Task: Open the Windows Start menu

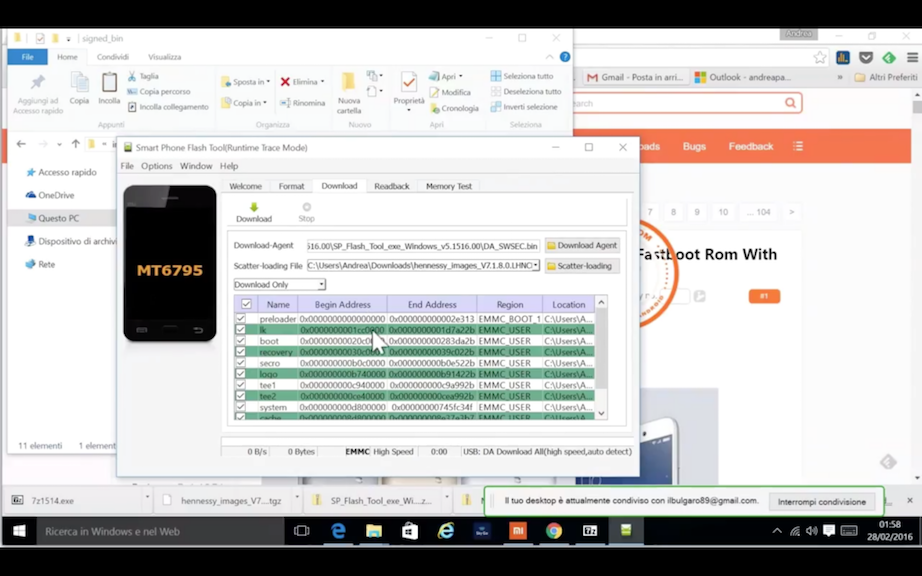Action: point(19,531)
